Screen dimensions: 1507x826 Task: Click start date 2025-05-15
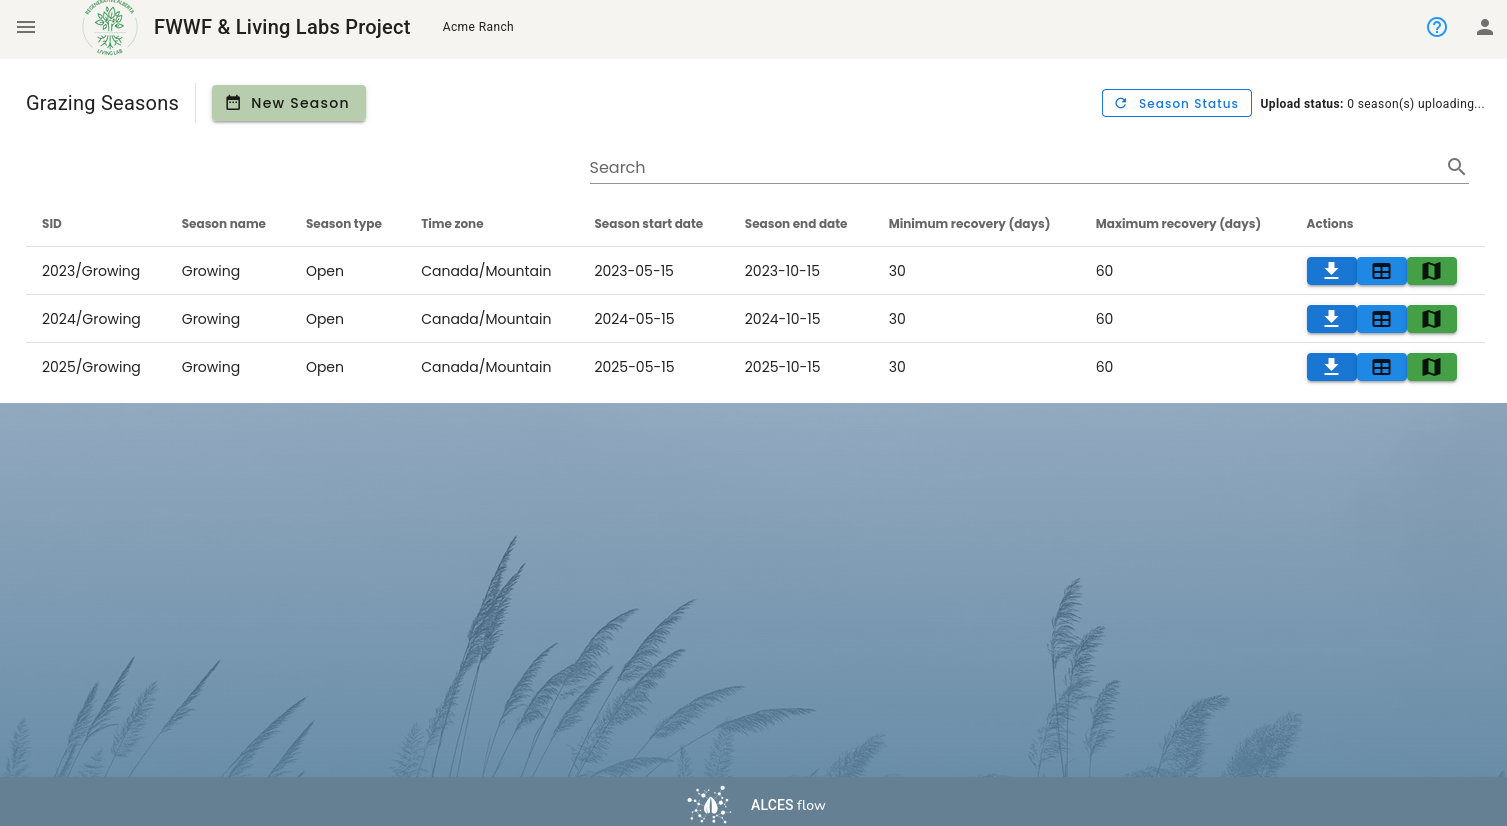tap(634, 367)
